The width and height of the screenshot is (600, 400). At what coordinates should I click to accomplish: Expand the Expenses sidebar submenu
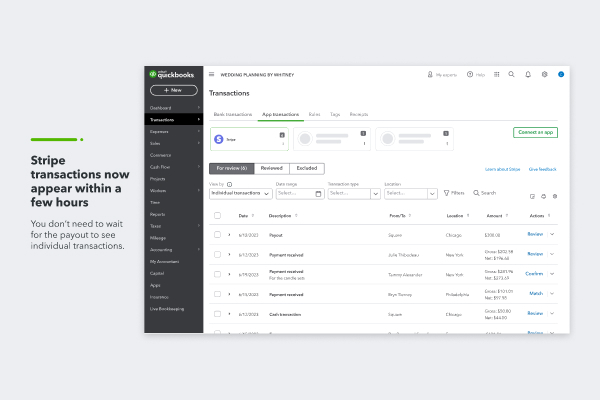(x=199, y=132)
